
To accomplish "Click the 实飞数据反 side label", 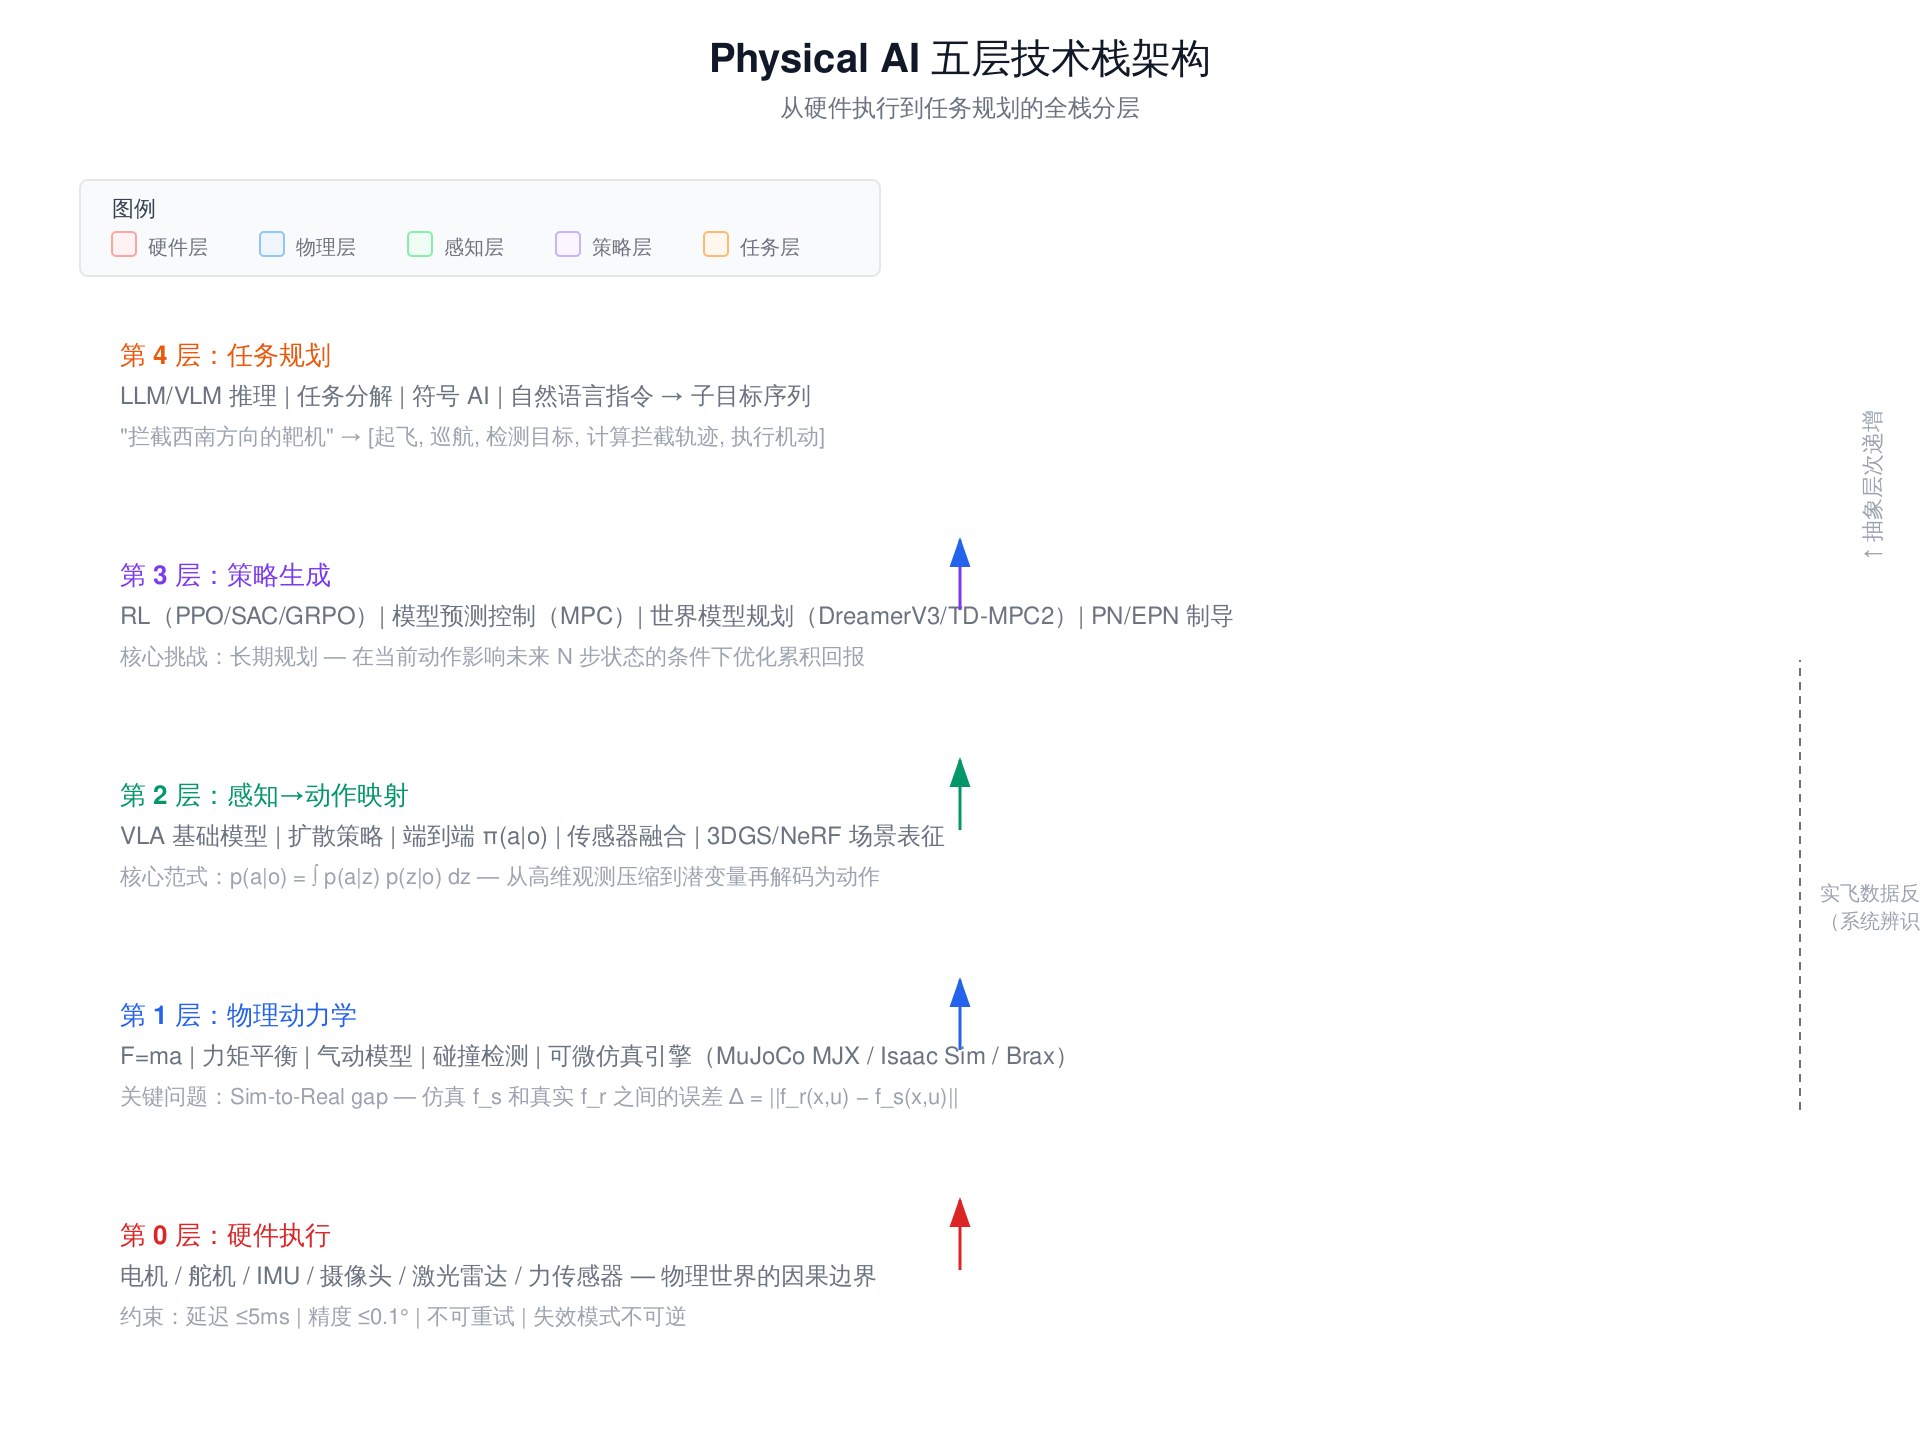I will (x=1869, y=894).
